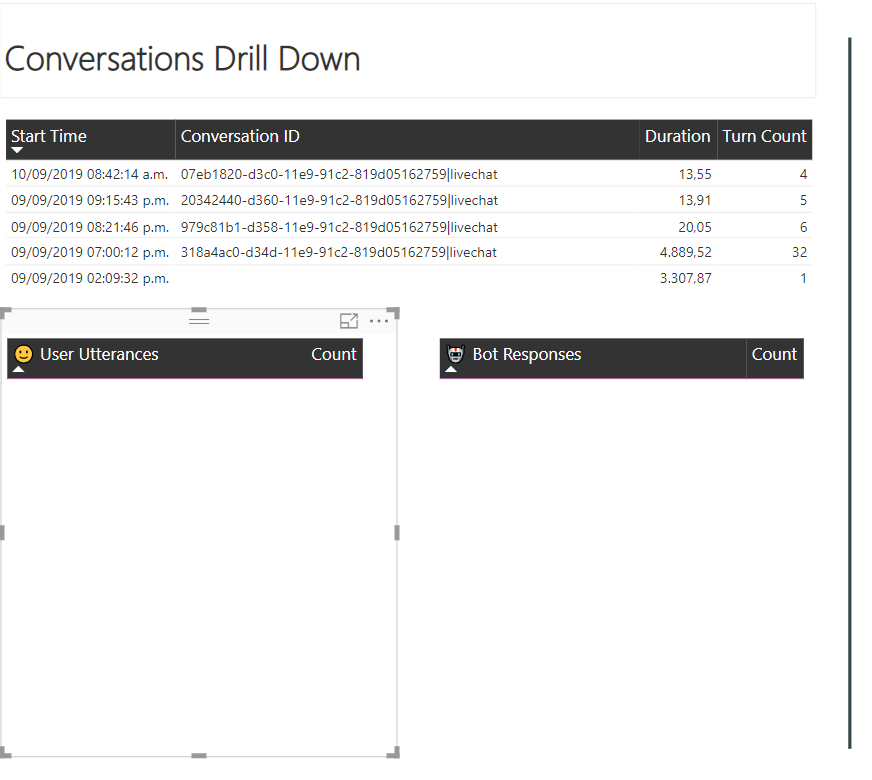Viewport: 872px width, 780px height.
Task: Click the turn count value 1
Action: [803, 278]
